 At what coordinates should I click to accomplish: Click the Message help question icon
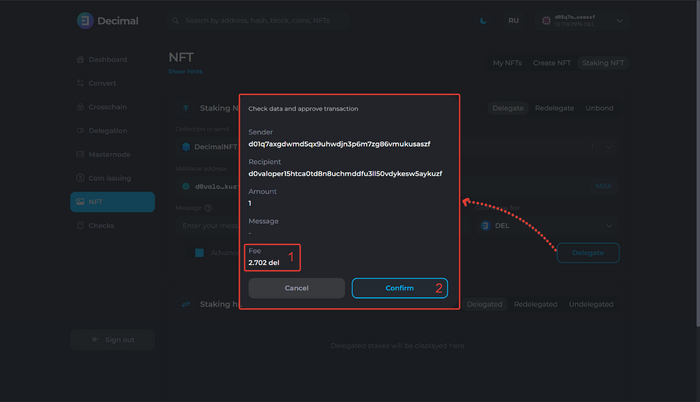(208, 208)
